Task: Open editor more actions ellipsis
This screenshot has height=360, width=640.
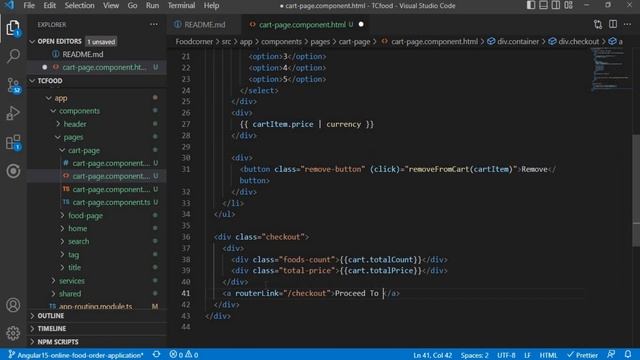Action: [x=627, y=24]
